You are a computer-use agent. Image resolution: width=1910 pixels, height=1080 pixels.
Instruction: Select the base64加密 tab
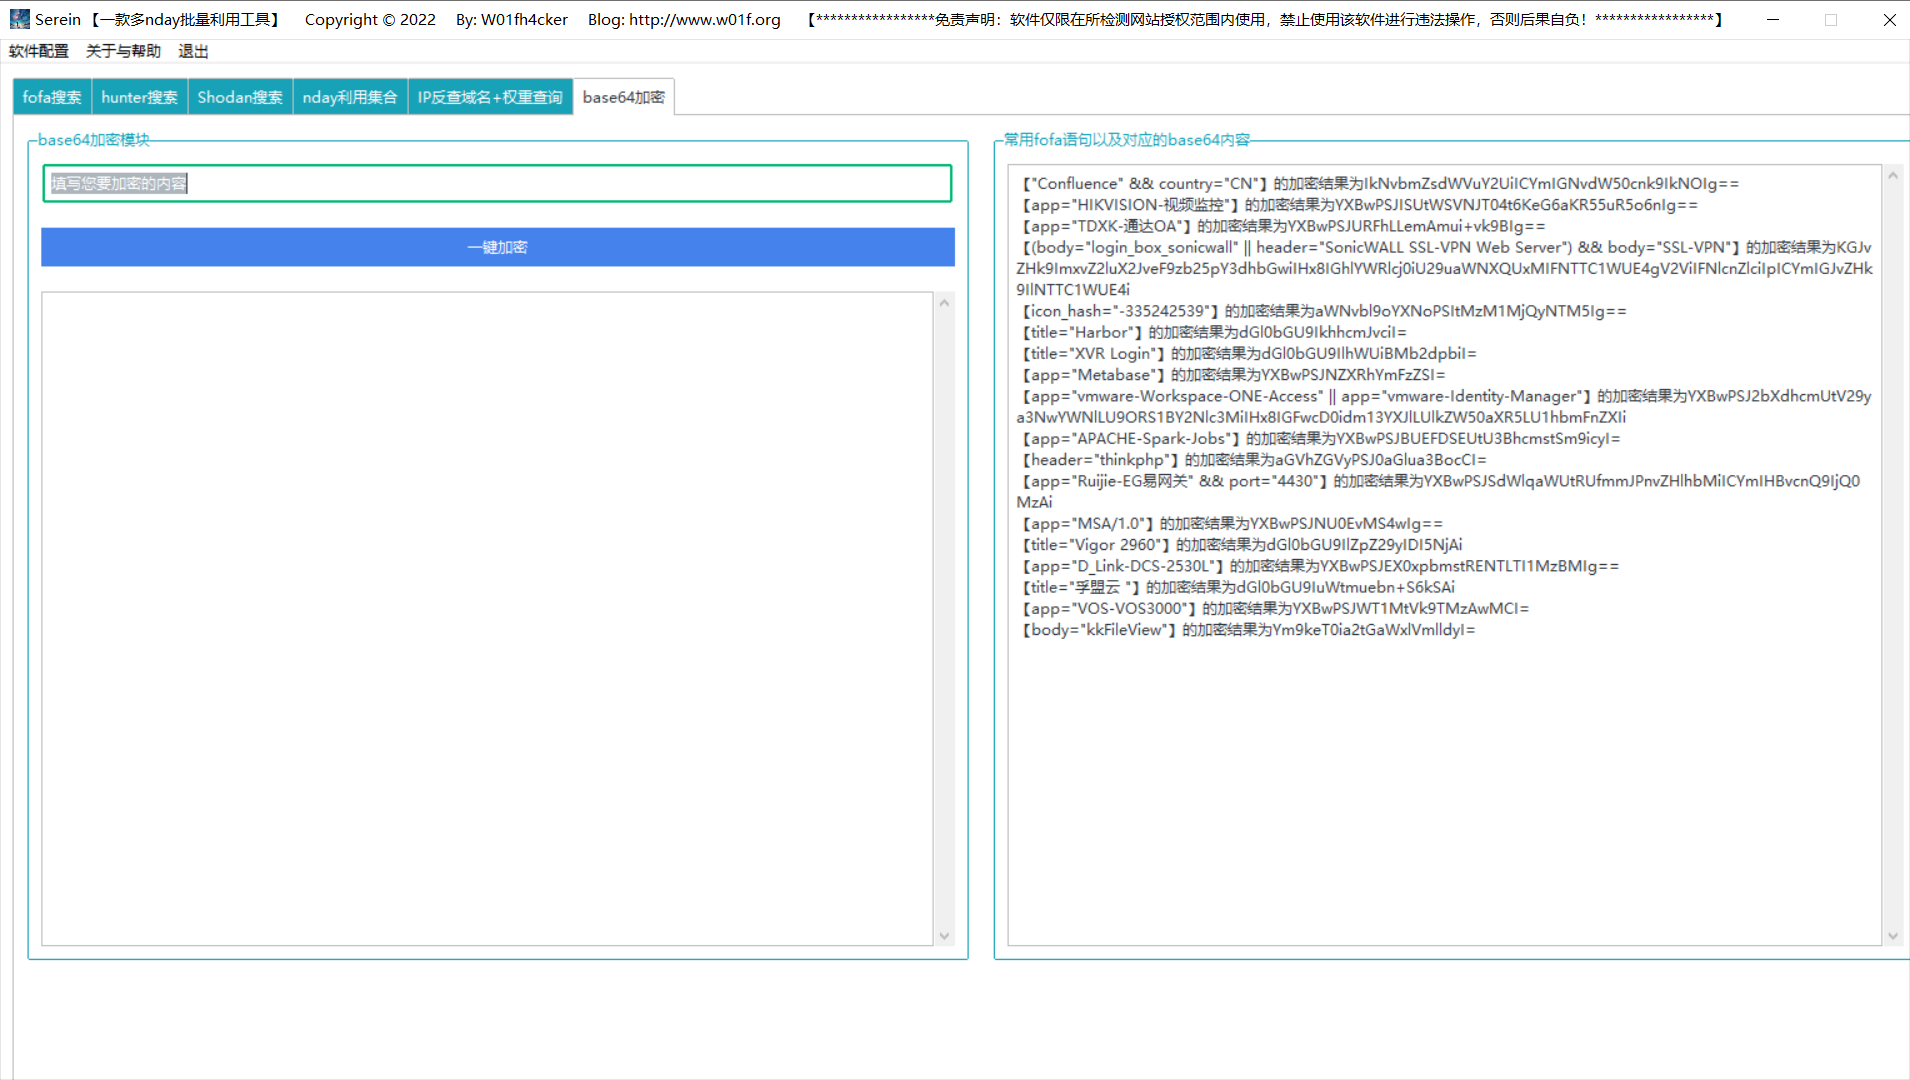tap(624, 97)
